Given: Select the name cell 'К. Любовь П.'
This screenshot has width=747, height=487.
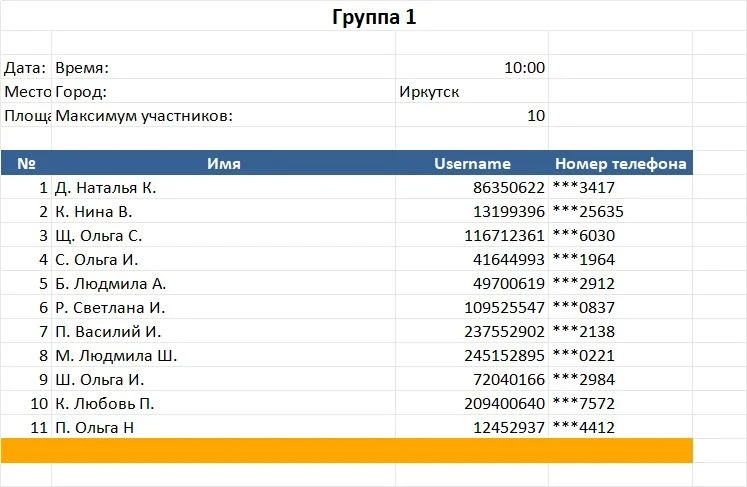Looking at the screenshot, I should [x=223, y=403].
